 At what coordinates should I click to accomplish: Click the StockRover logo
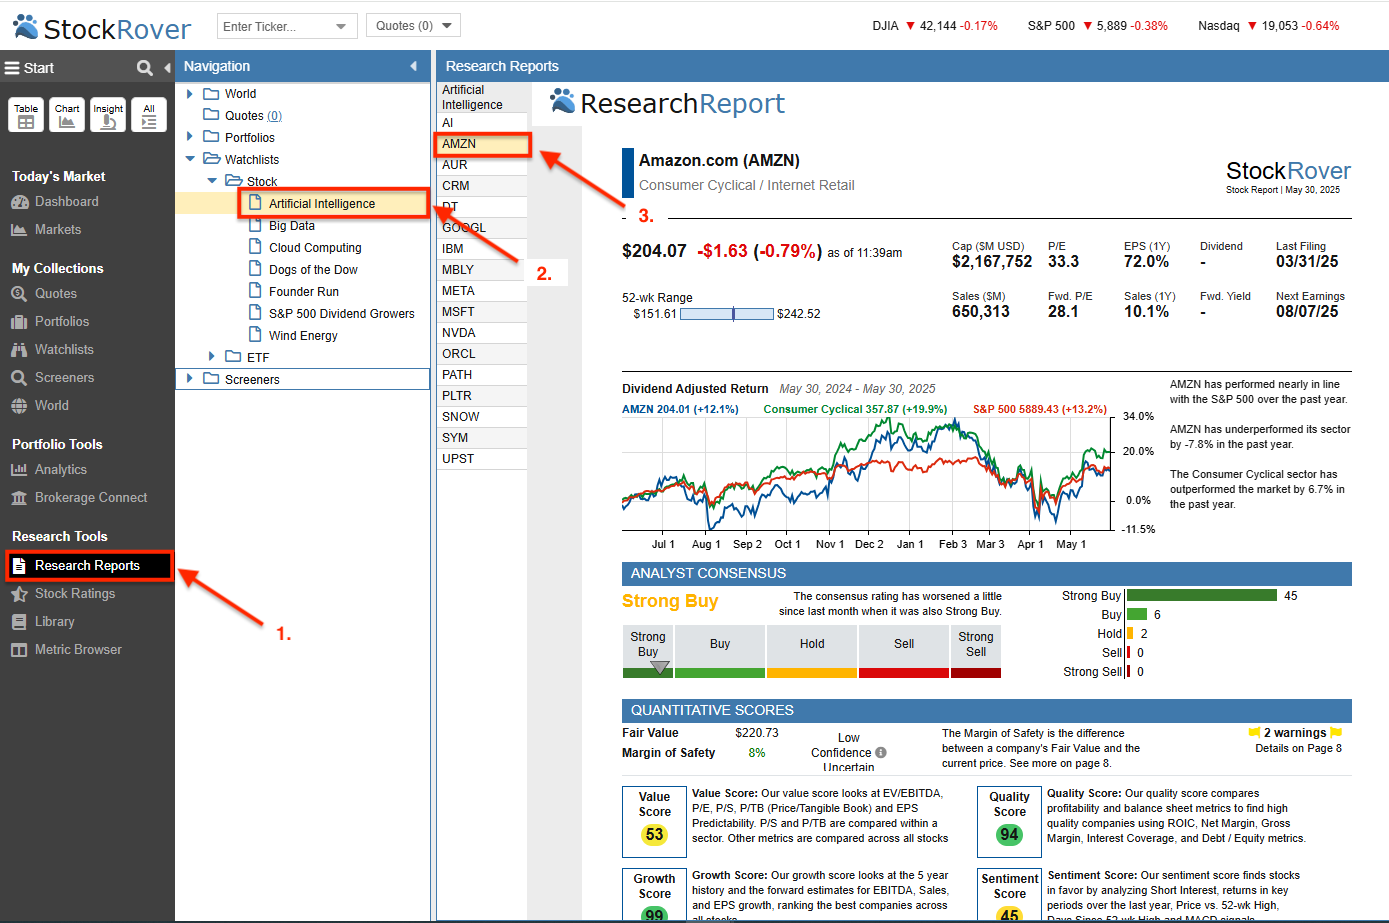click(102, 28)
